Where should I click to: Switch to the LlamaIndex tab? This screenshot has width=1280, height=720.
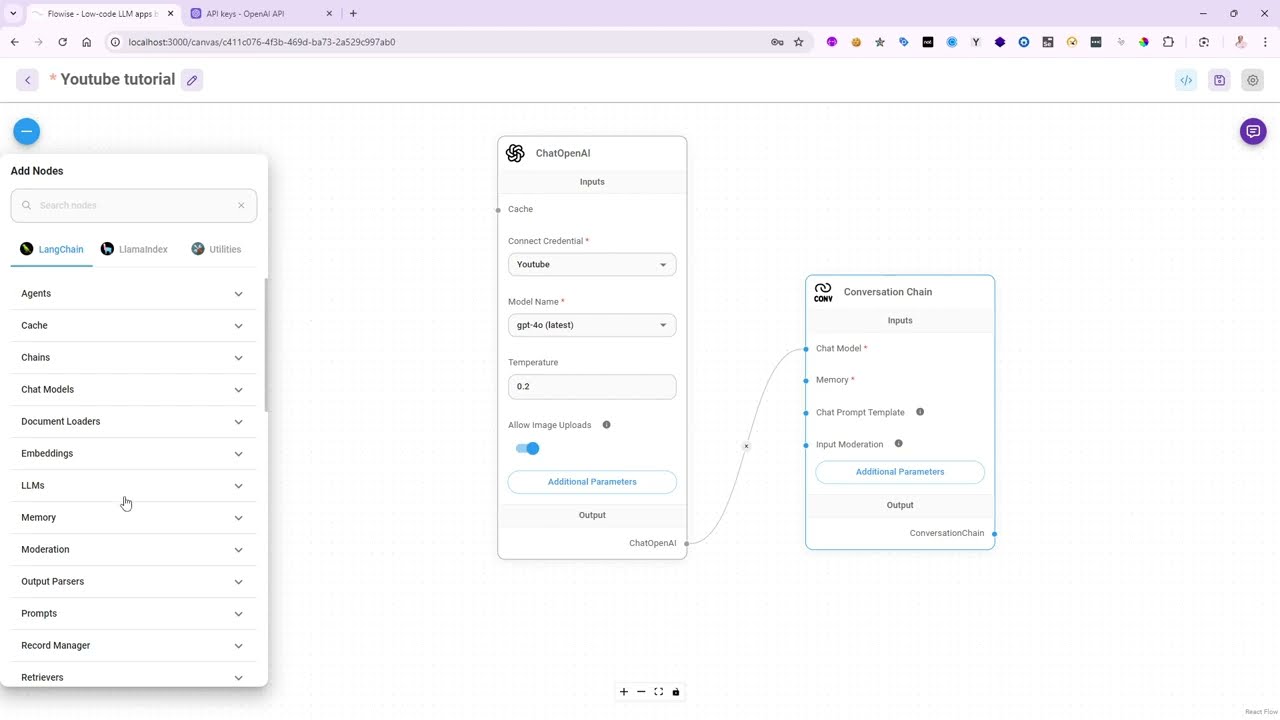pos(134,249)
